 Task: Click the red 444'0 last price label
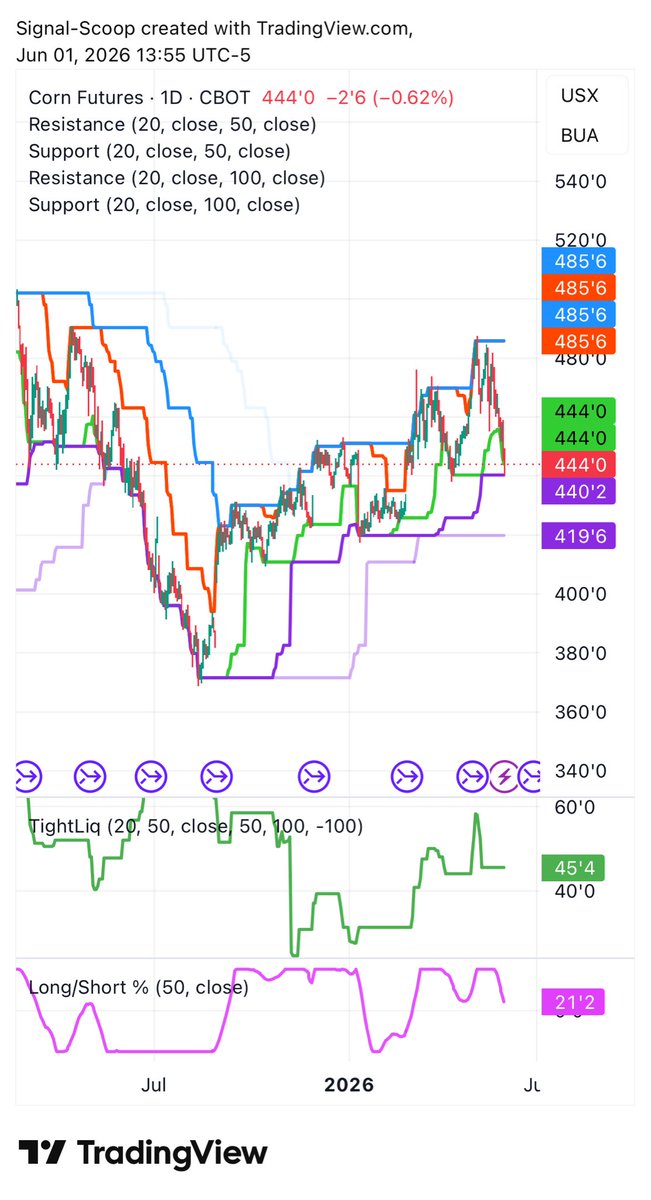(x=578, y=464)
